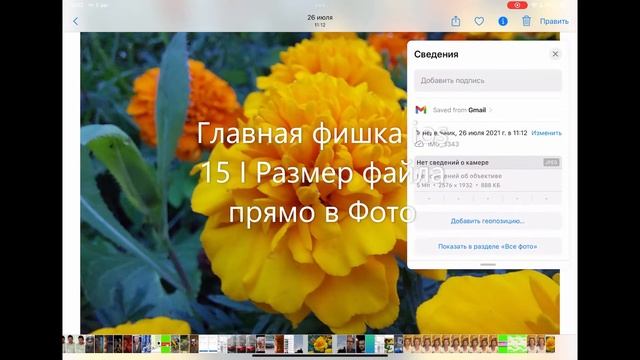Favorite the photo with heart icon
Viewport: 640px width, 360px height.
479,21
